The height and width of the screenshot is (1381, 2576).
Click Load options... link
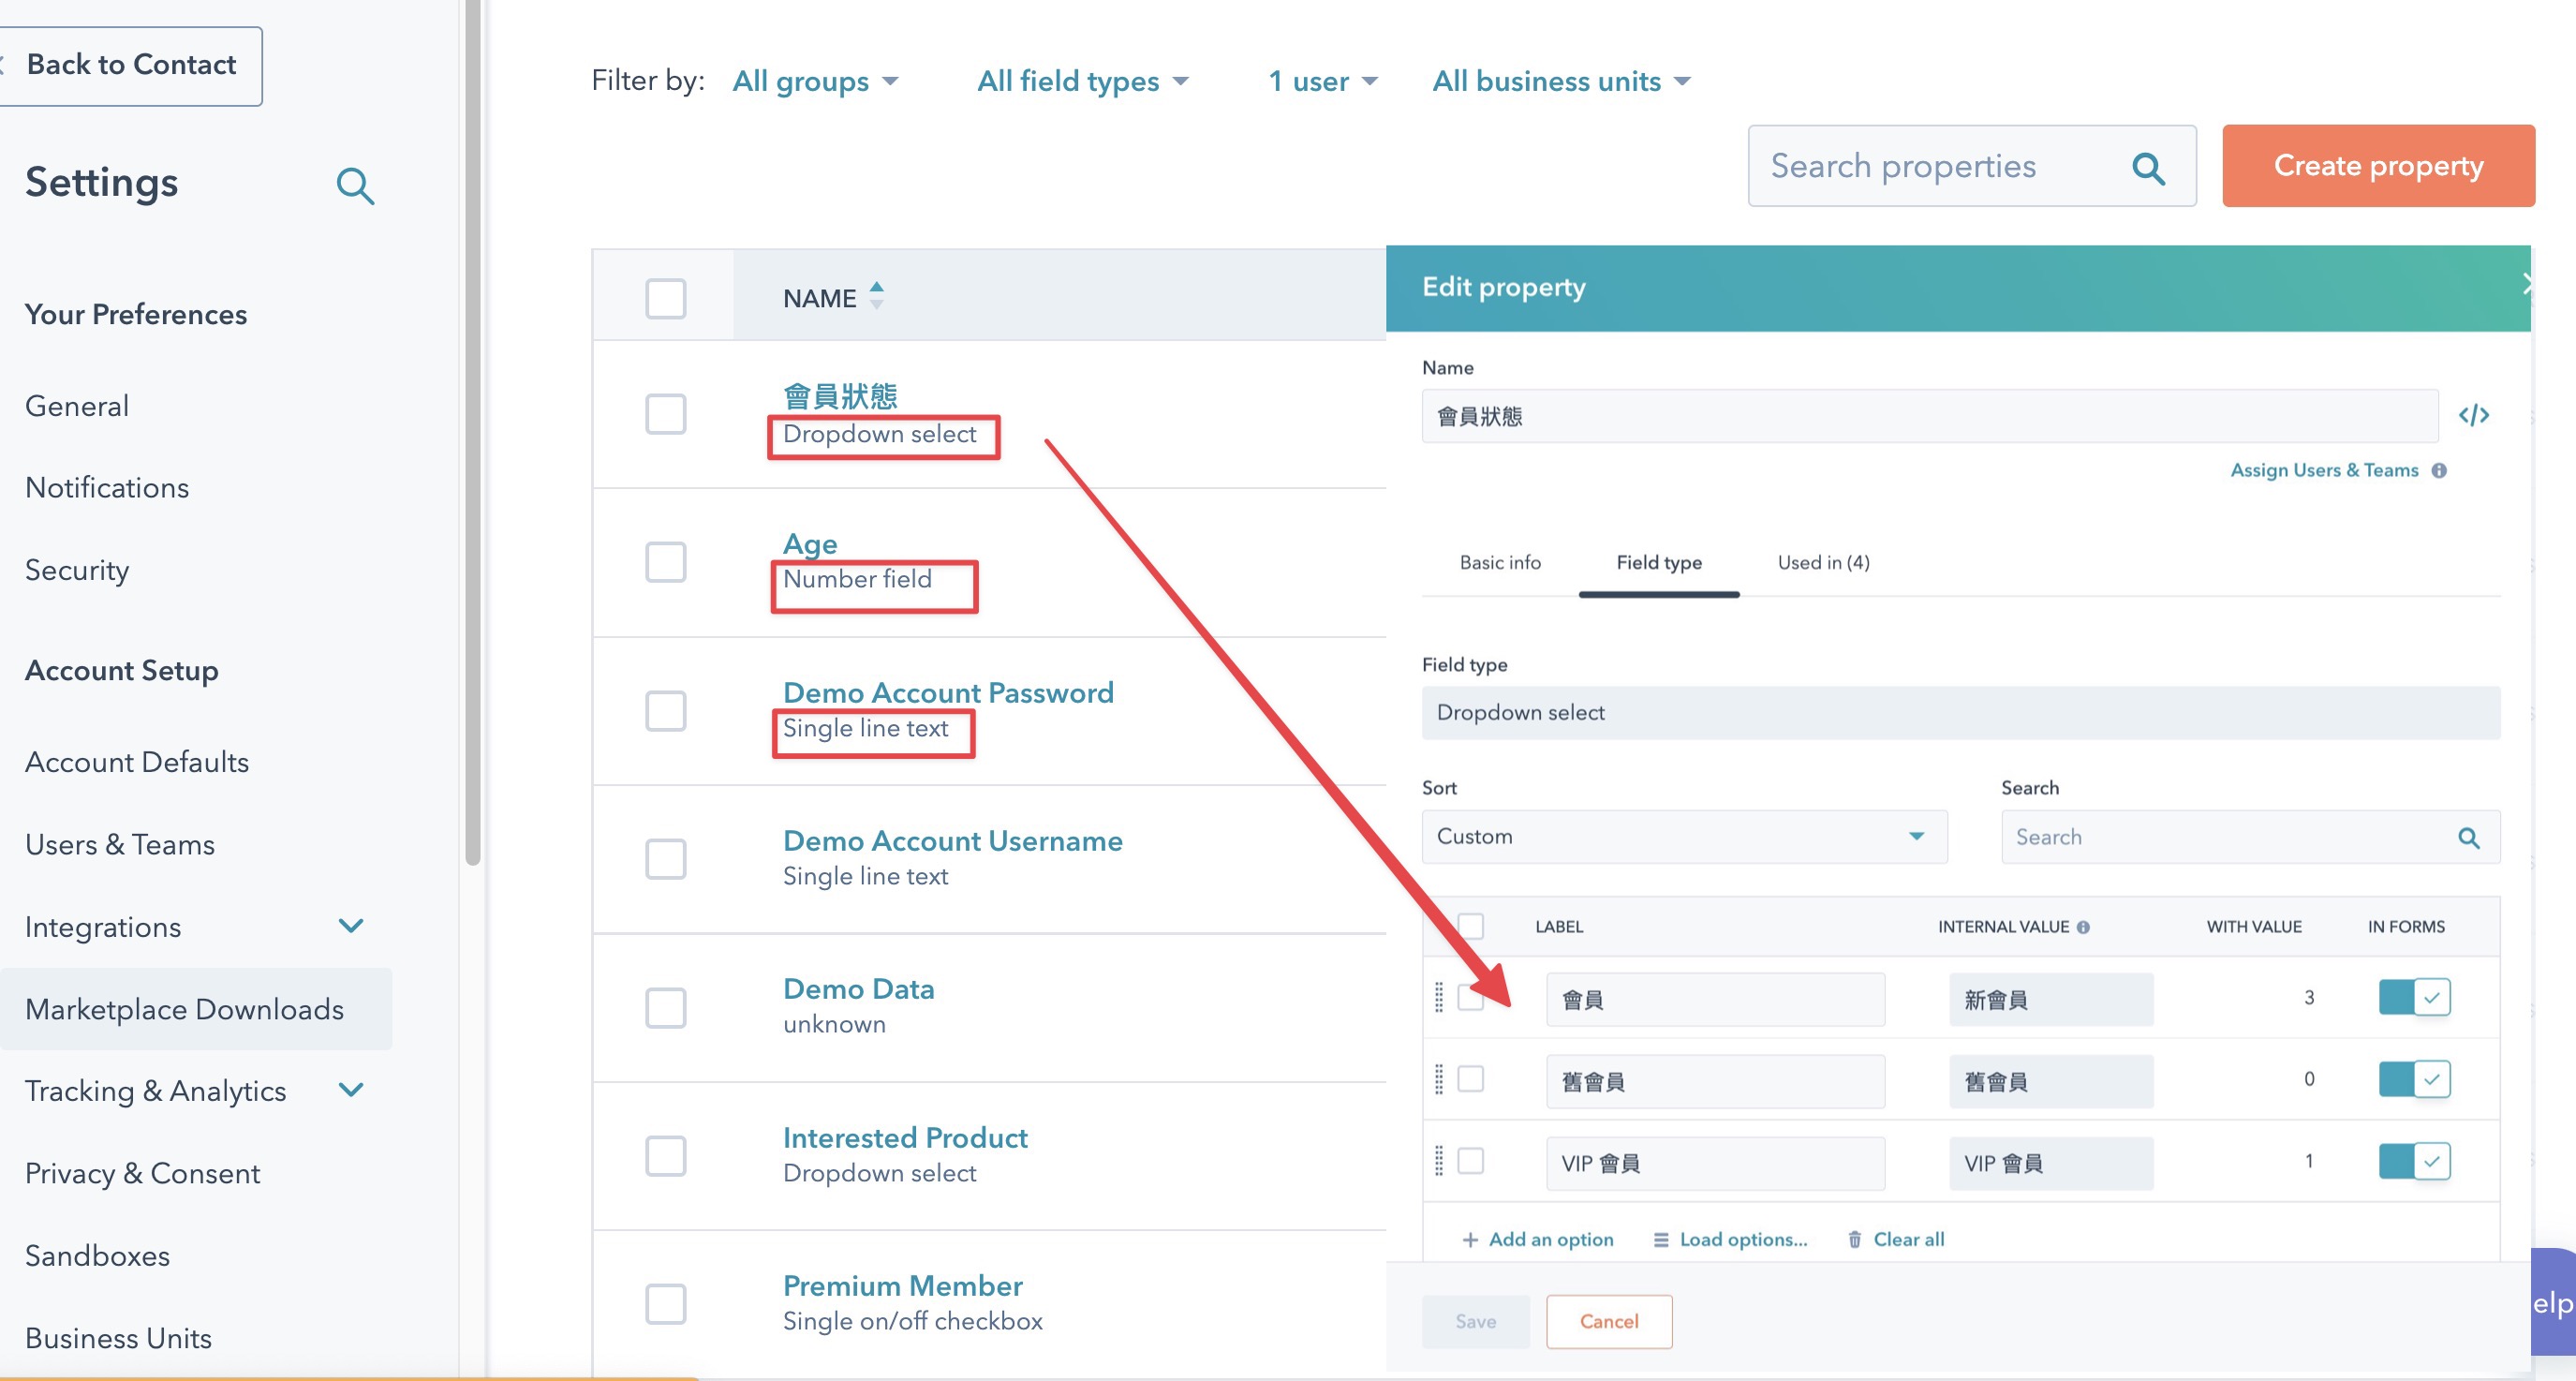1730,1240
